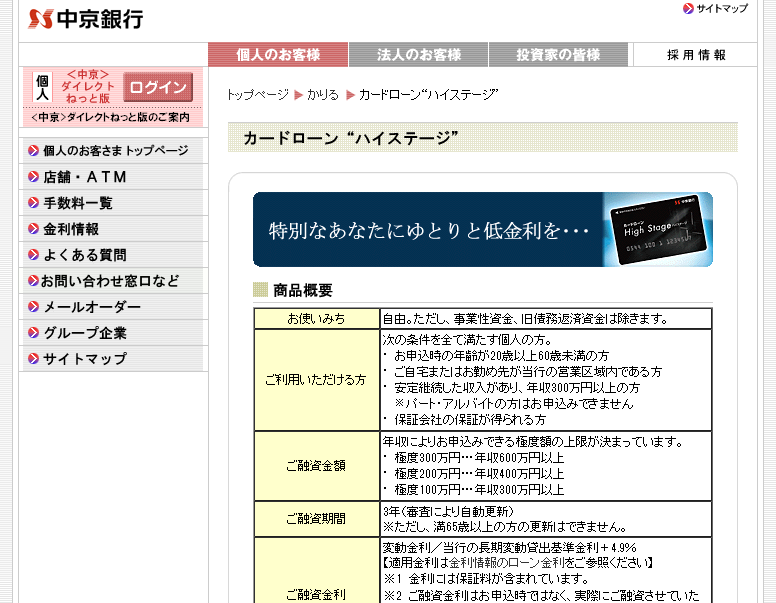Image resolution: width=776 pixels, height=603 pixels.
Task: Open サイトマップ item in sidebar menu
Action: 85,358
